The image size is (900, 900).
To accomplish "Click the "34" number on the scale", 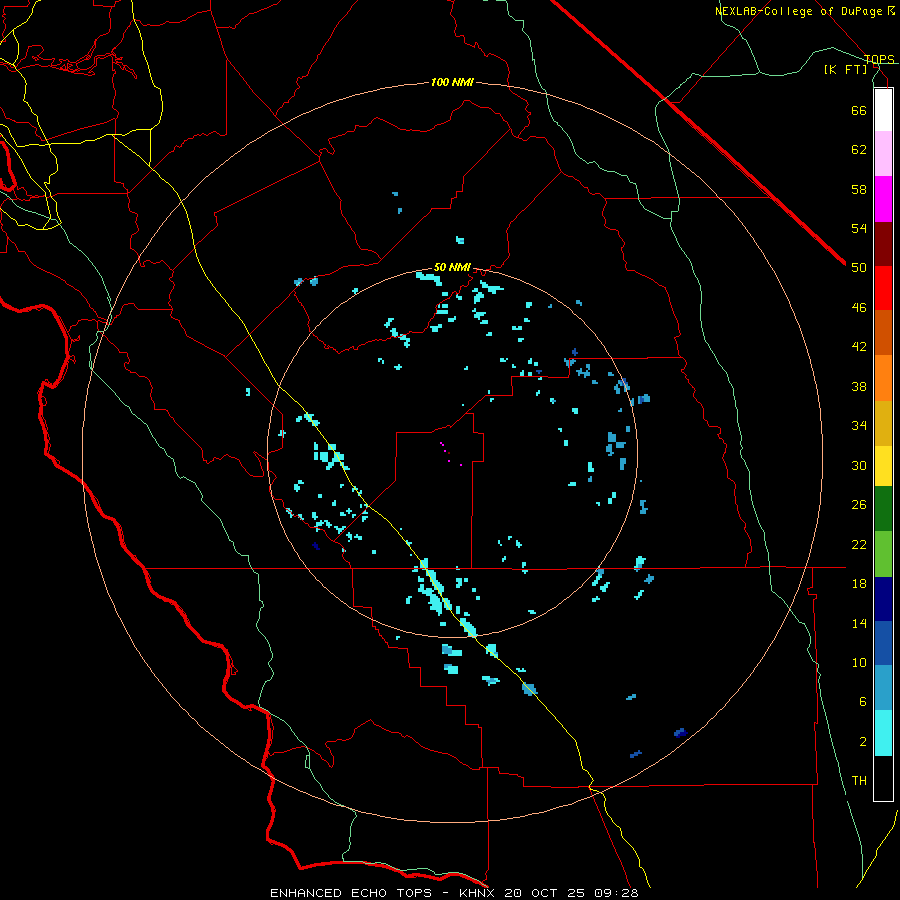I will (x=859, y=426).
